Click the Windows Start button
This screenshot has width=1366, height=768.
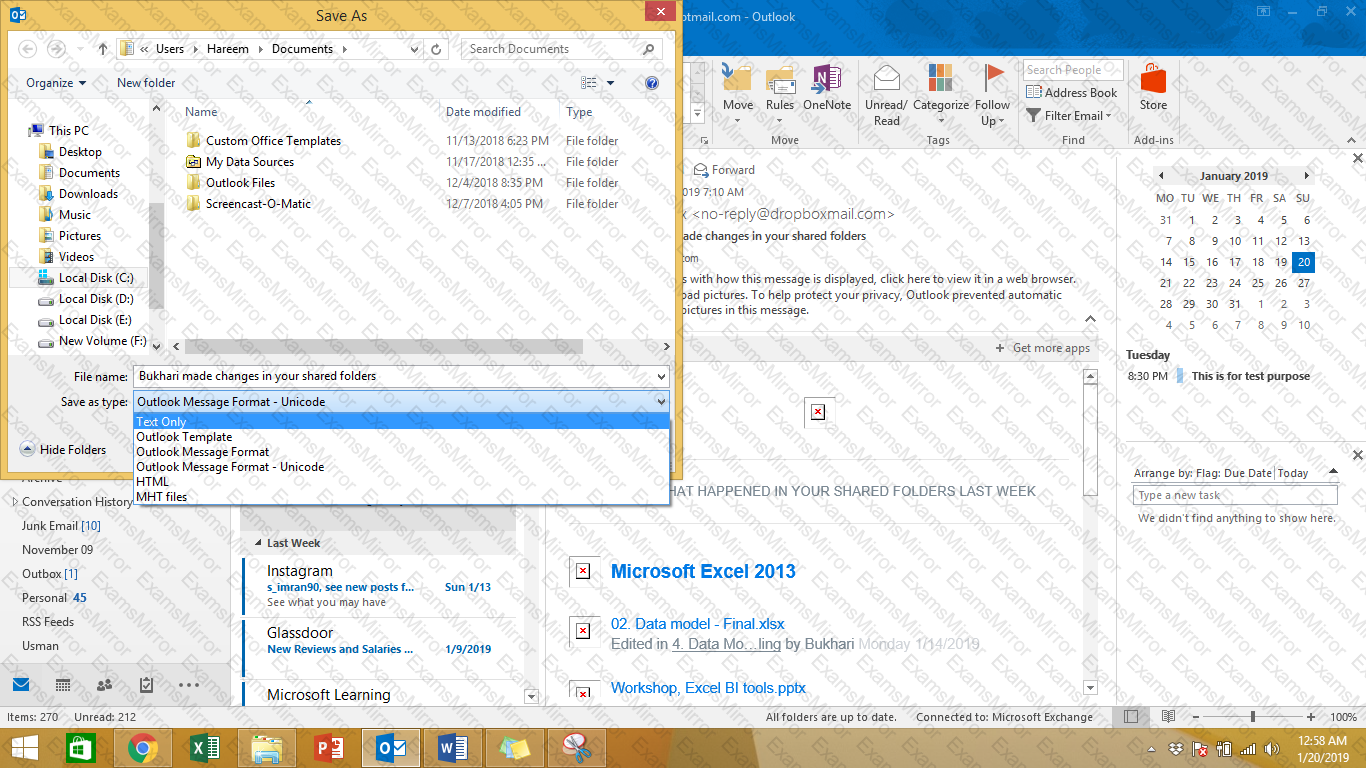coord(25,748)
